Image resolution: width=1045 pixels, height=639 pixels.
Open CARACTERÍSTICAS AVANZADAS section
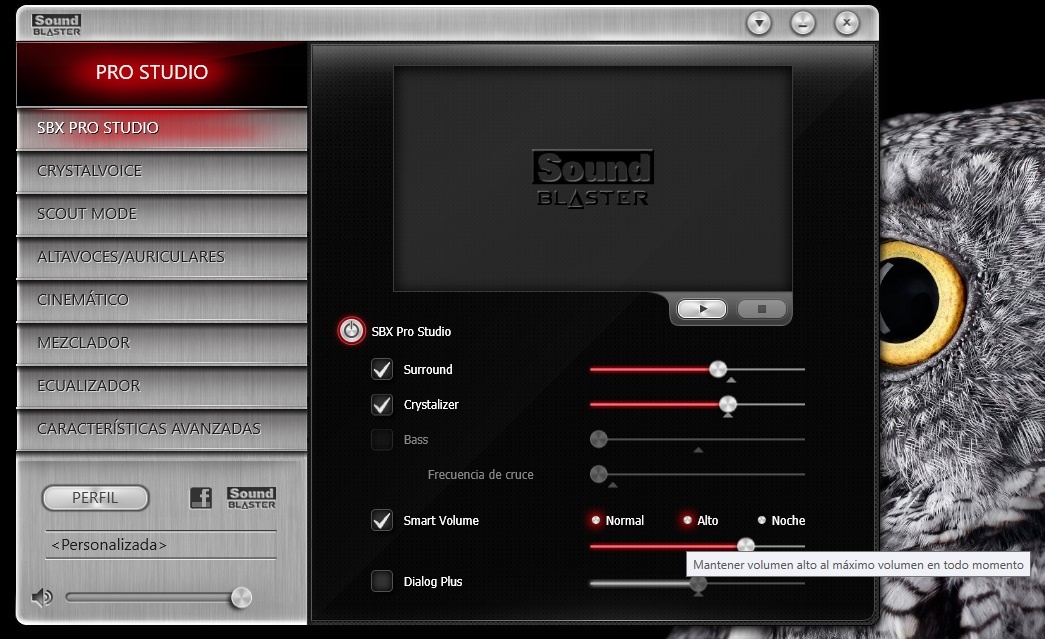pyautogui.click(x=162, y=429)
